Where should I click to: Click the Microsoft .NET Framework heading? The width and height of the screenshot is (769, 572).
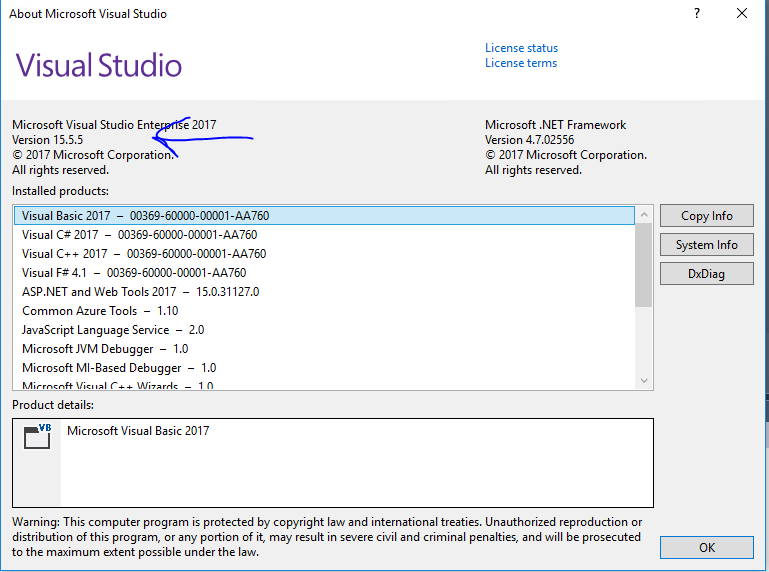click(x=555, y=125)
